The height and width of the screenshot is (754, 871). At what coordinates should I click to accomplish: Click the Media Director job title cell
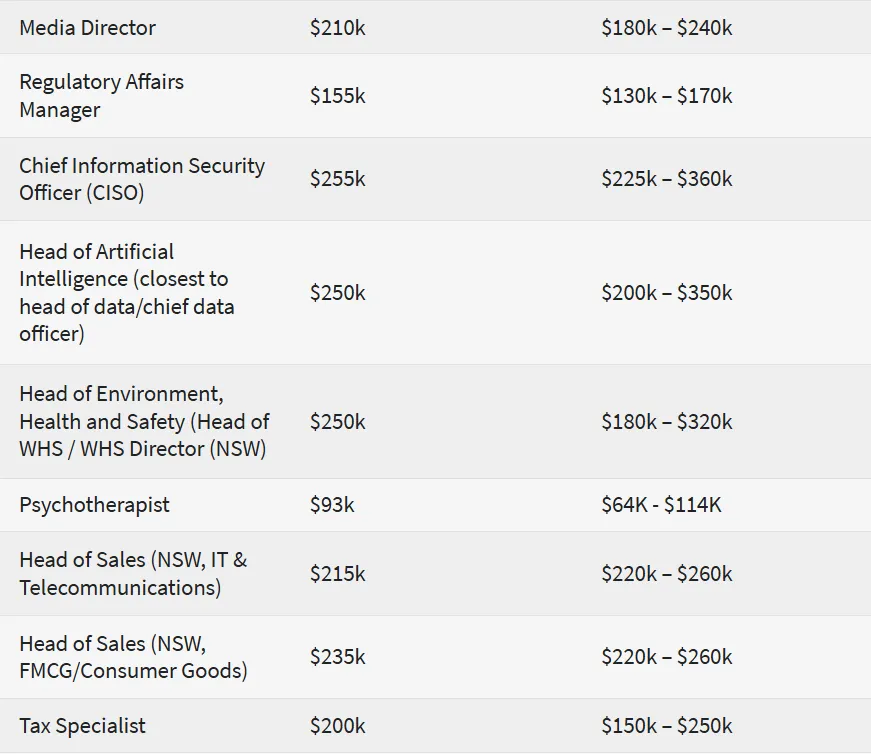(x=88, y=28)
